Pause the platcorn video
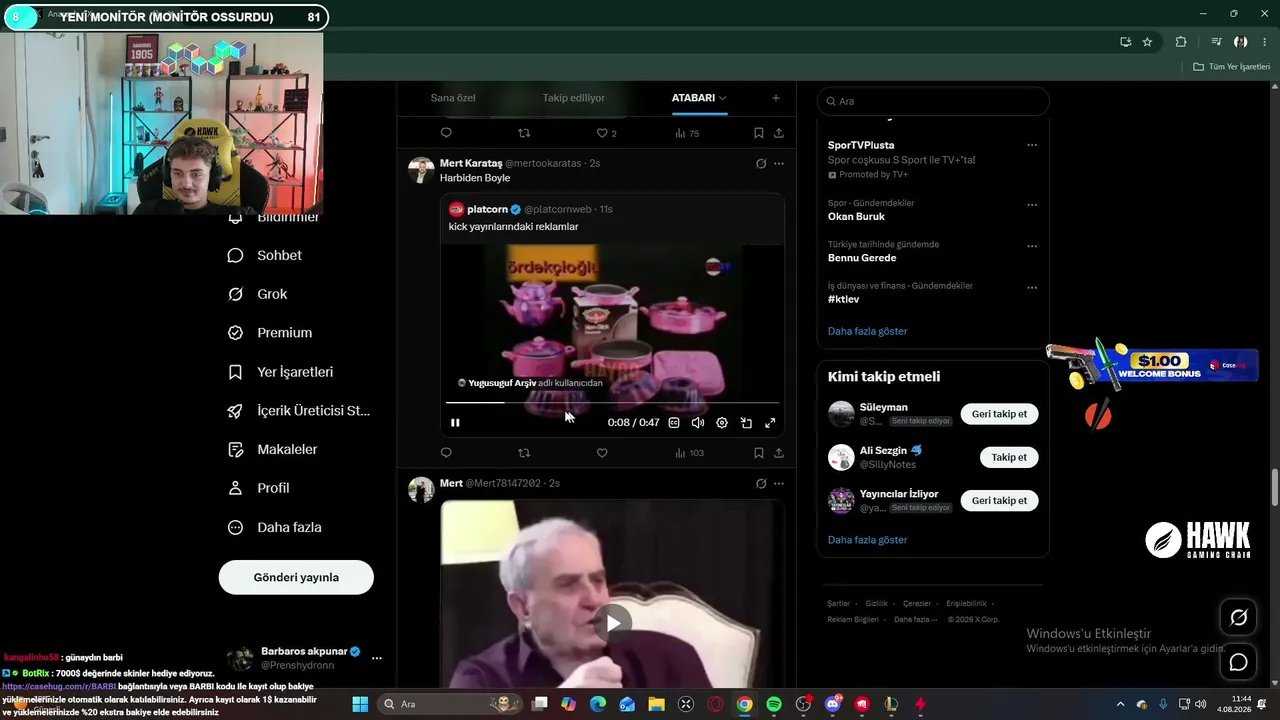The image size is (1280, 720). tap(455, 423)
